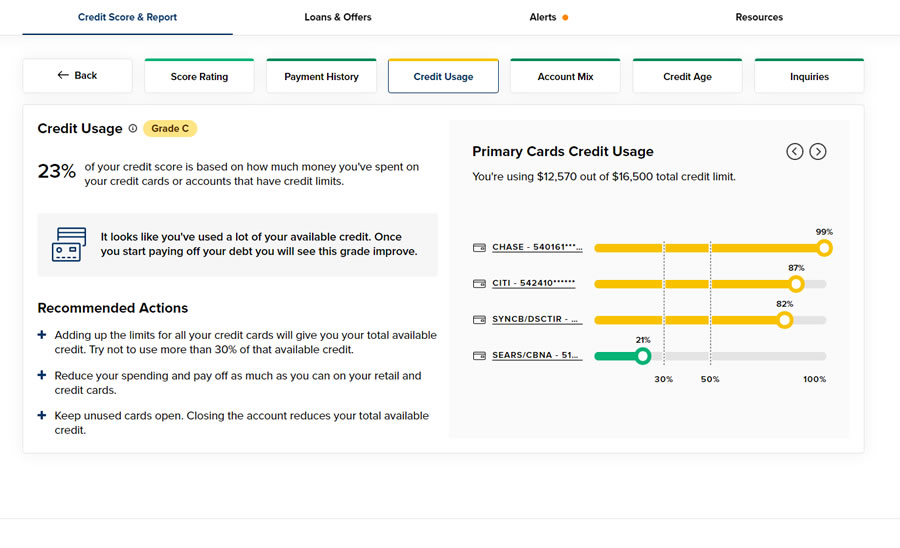Screen dimensions: 900x548
Task: Expand the 'Reduce your spending' recommendation
Action: 42,376
